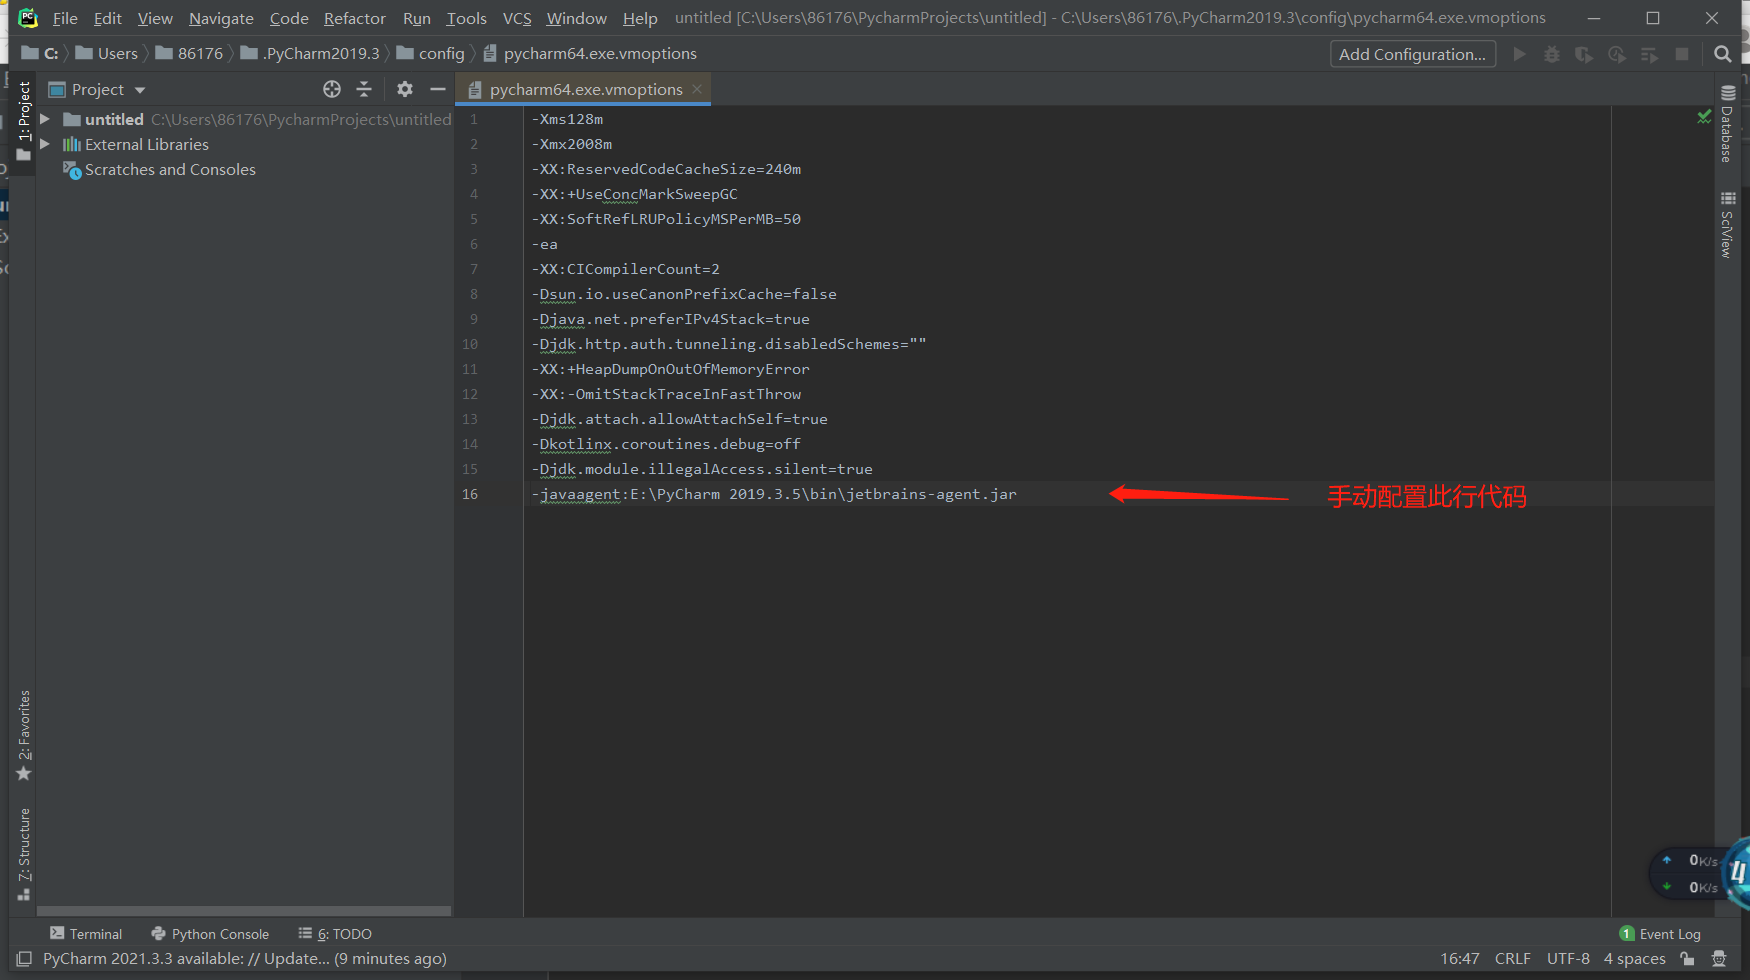Click config breadcrumb
The width and height of the screenshot is (1750, 980).
(x=431, y=53)
